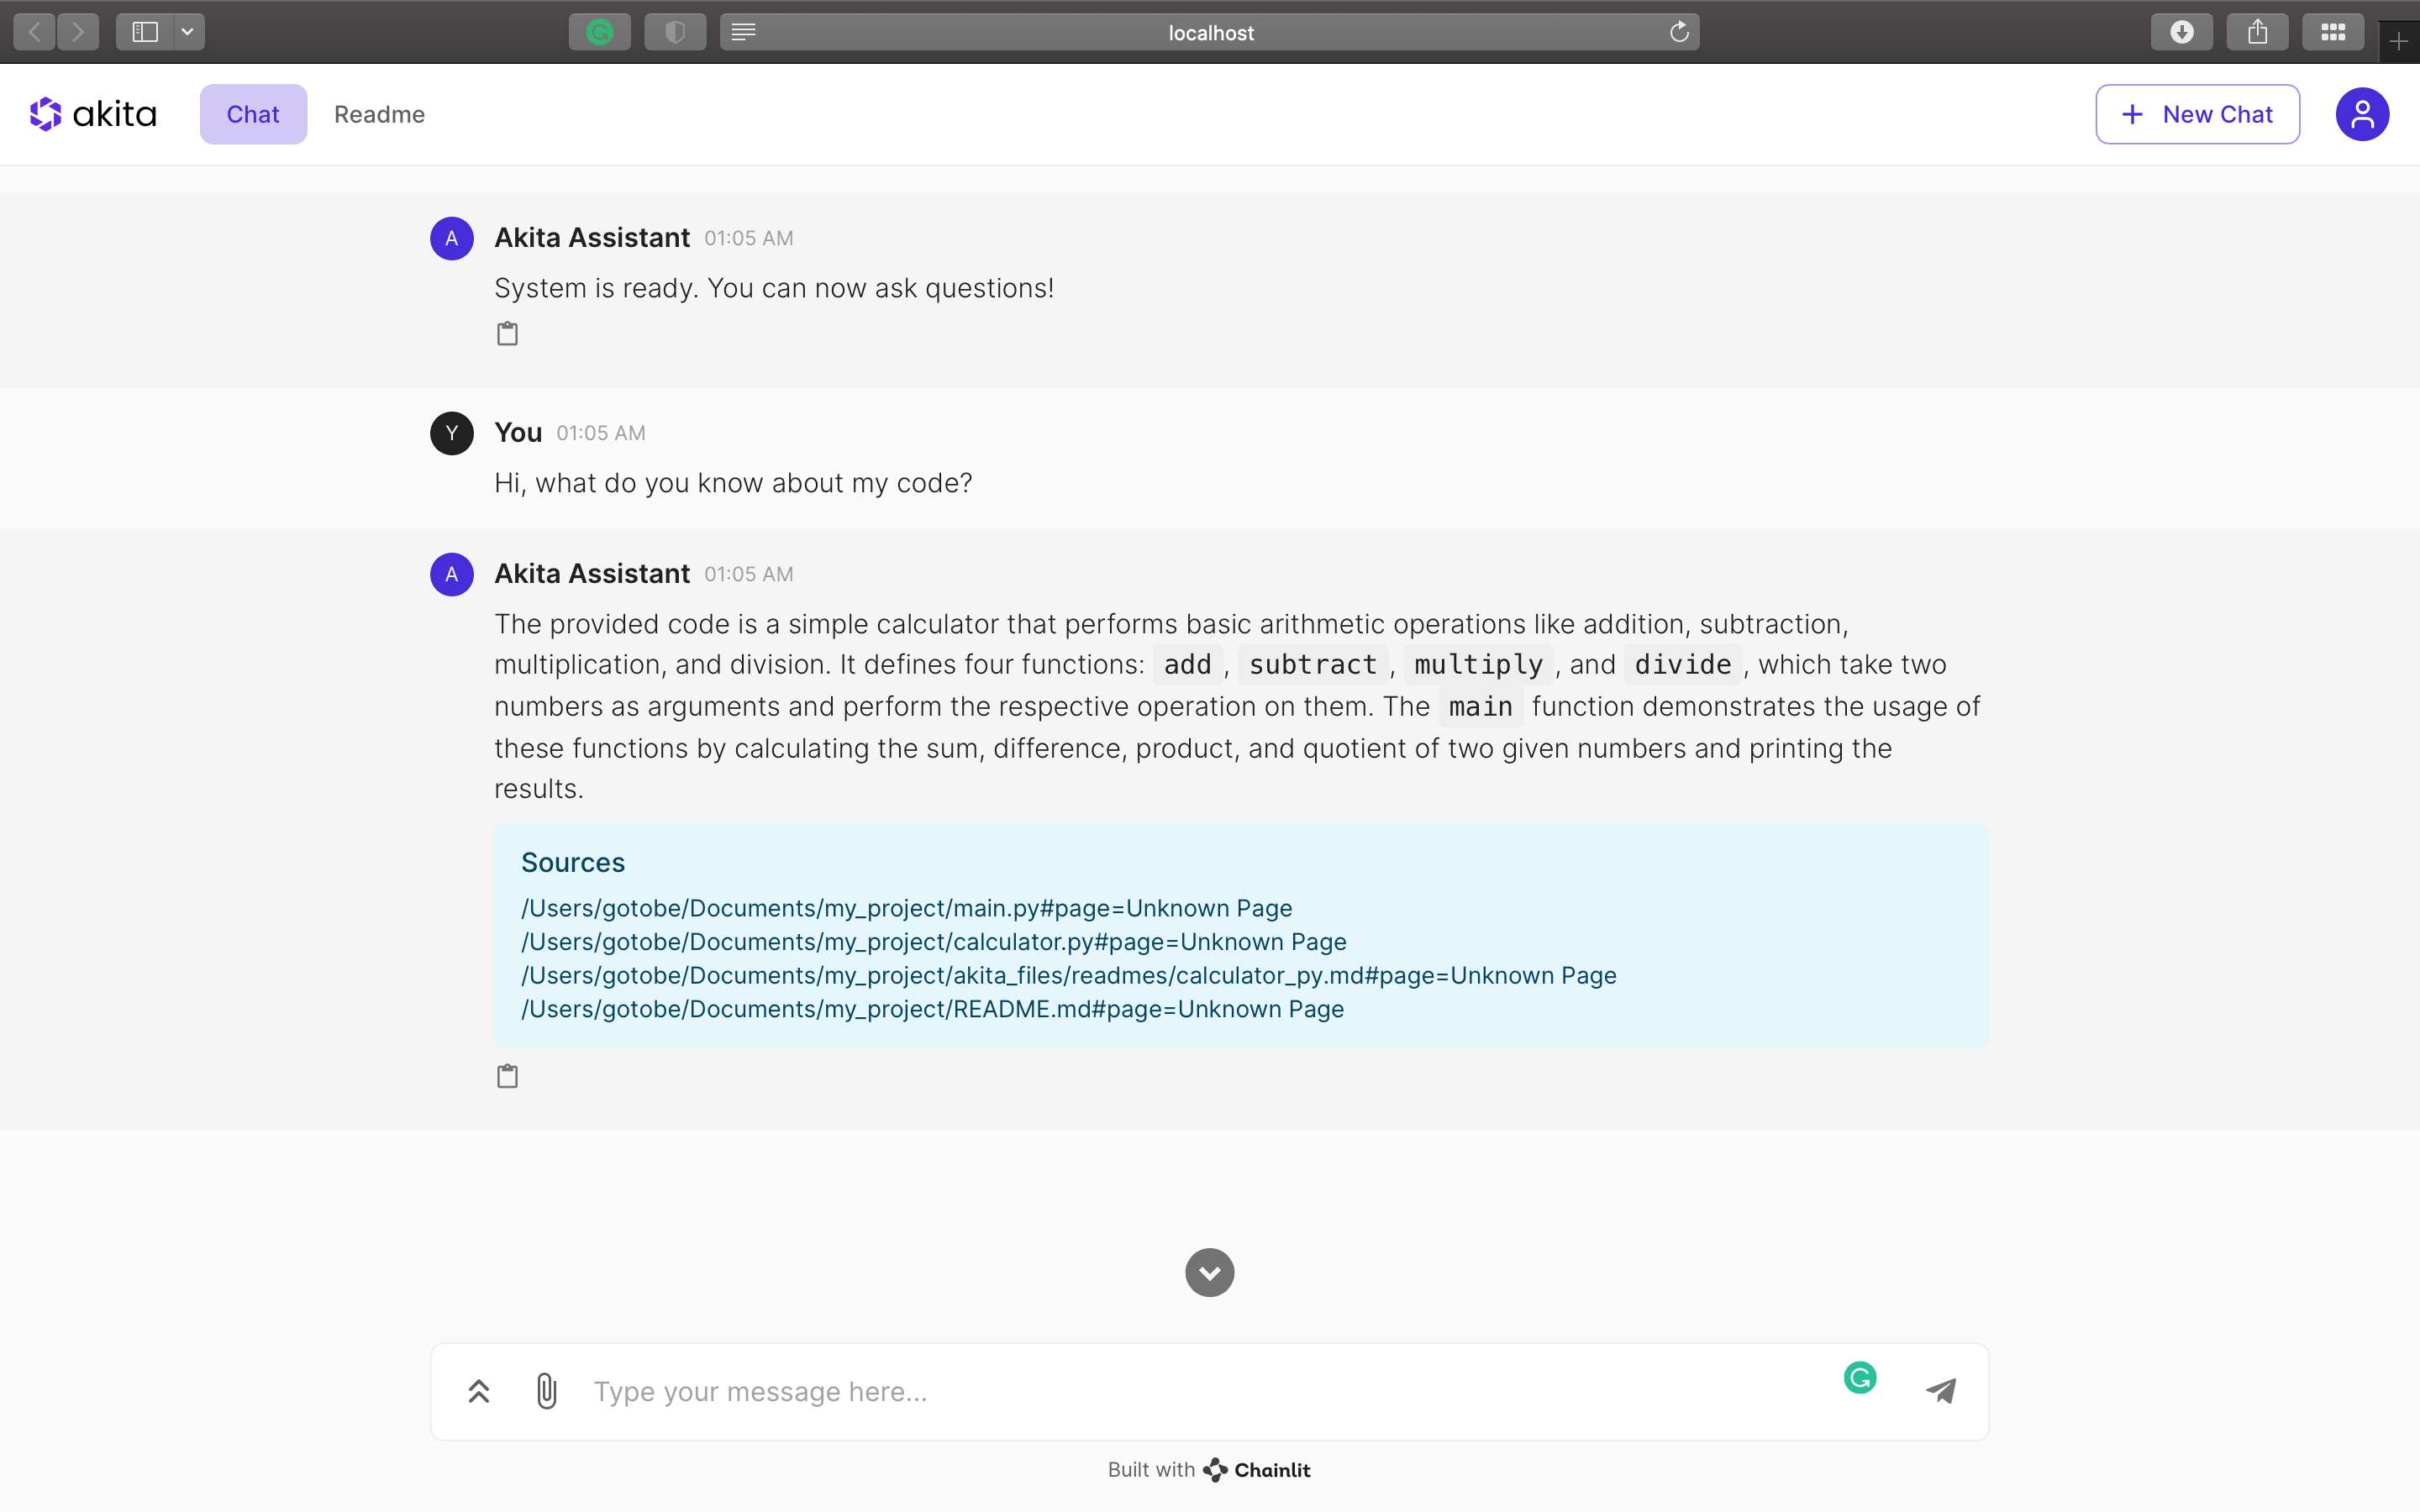Expand message history with double chevron
This screenshot has width=2420, height=1512.
(479, 1391)
